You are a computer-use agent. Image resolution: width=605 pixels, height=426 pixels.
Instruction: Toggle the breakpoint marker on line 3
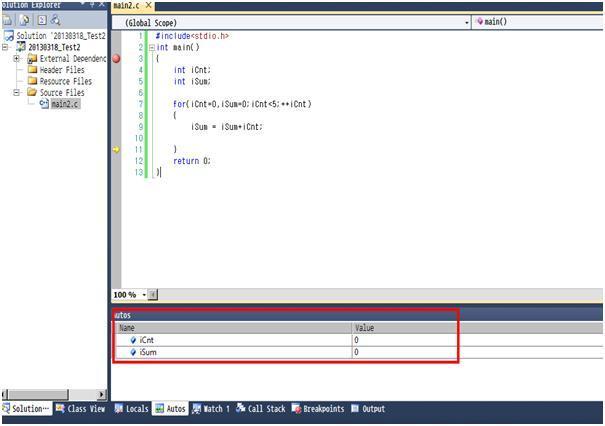click(x=116, y=59)
